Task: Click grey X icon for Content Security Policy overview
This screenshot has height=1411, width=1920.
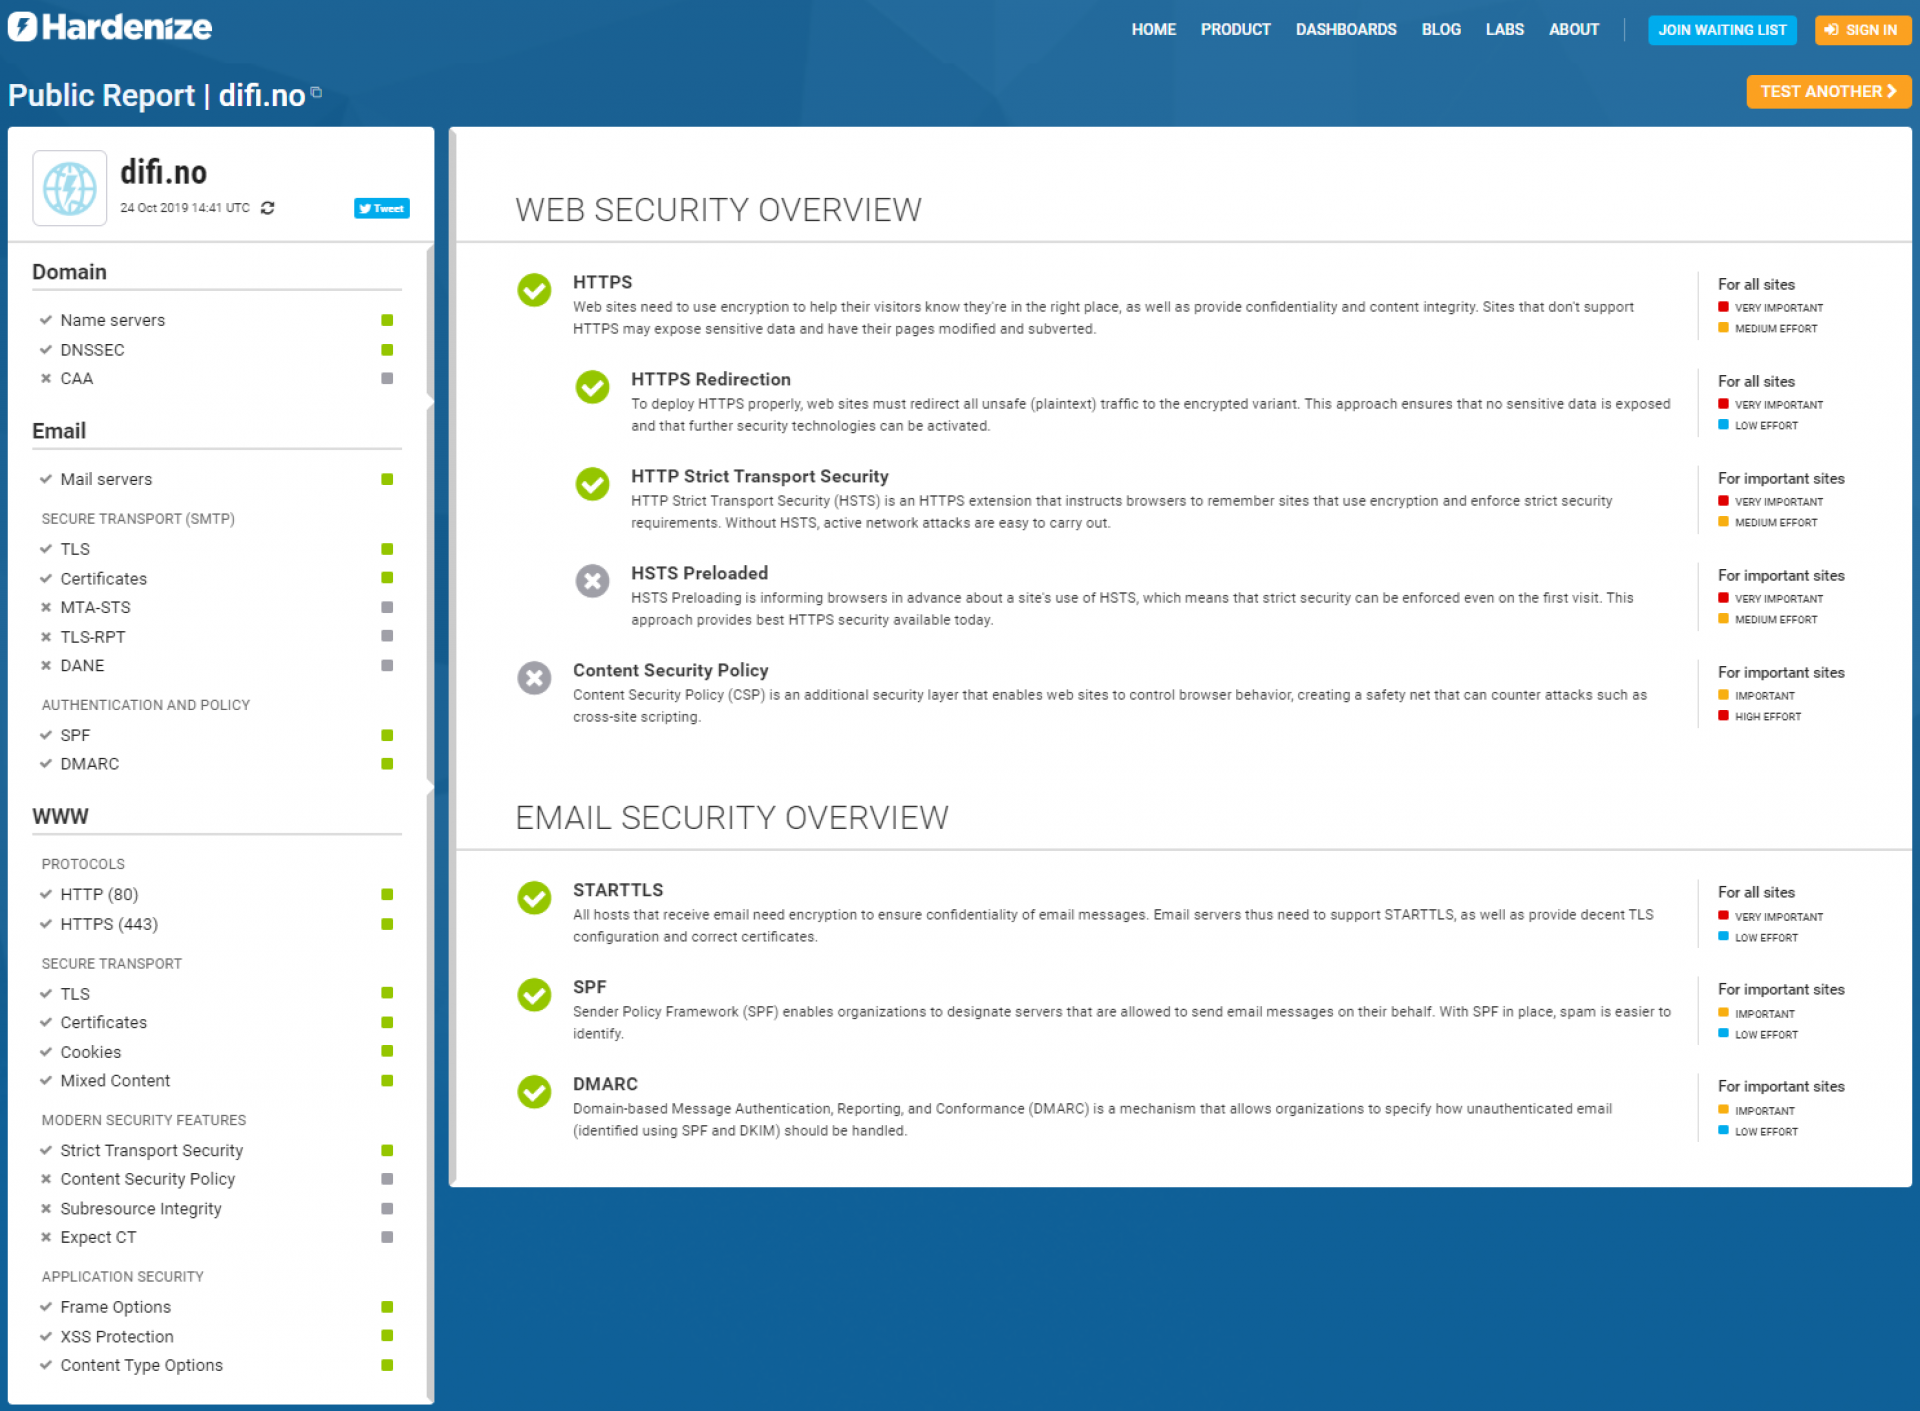Action: tap(534, 678)
